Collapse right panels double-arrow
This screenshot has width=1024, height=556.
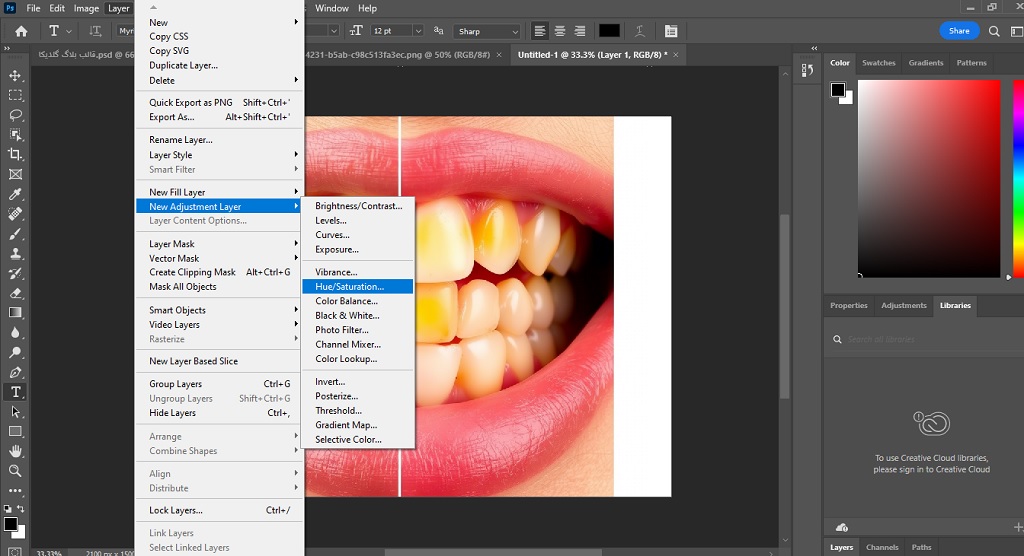[x=814, y=48]
